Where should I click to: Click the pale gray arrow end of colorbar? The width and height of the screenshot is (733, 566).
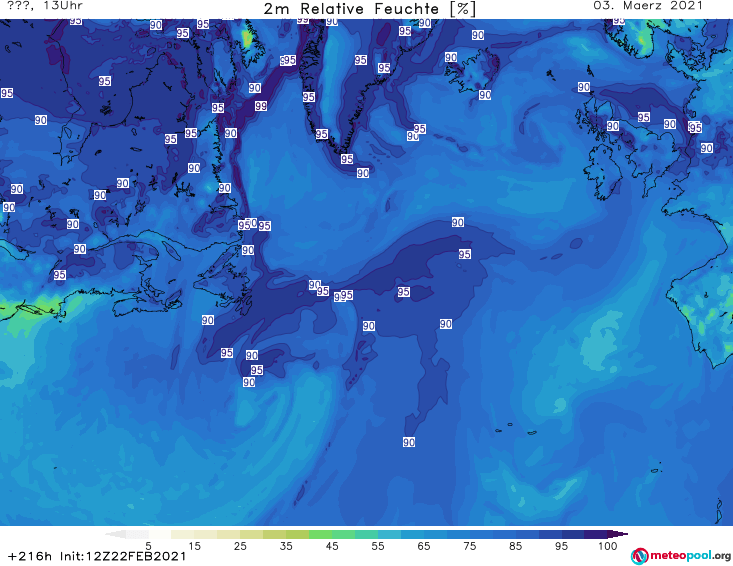116,534
